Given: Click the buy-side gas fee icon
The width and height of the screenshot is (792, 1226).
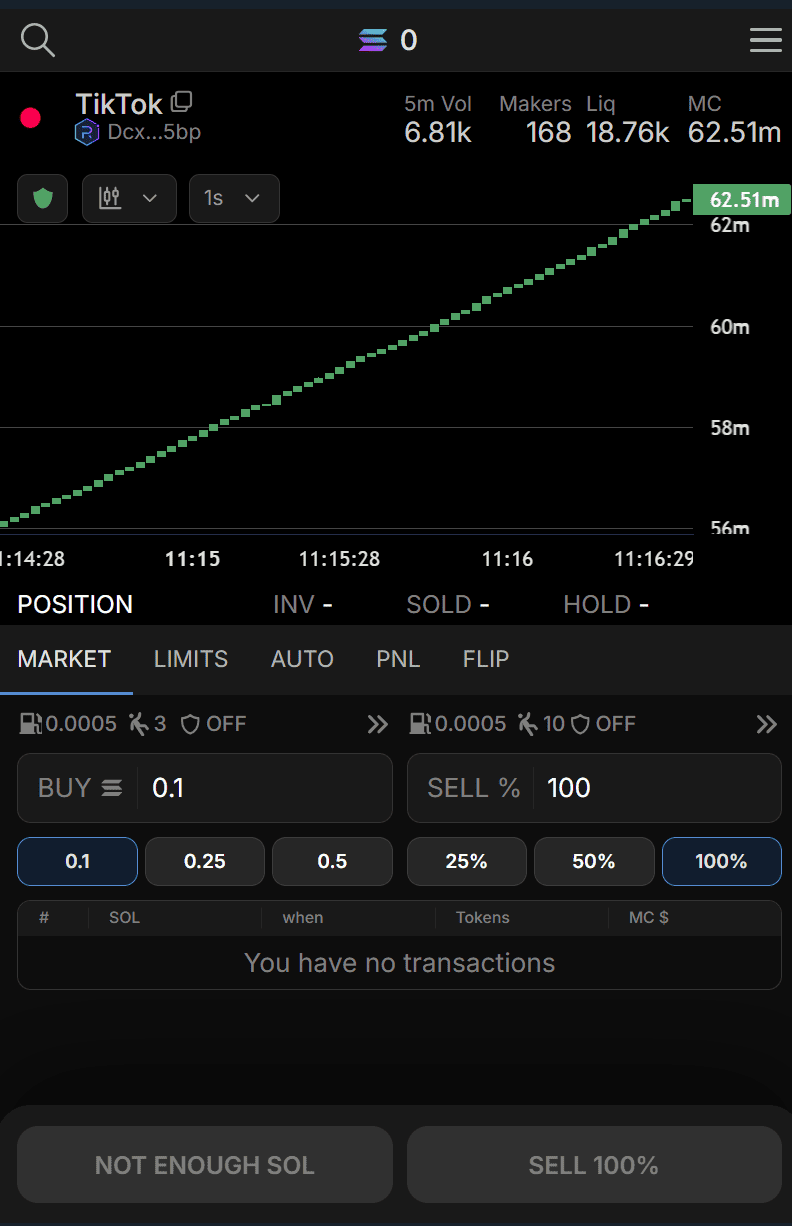Looking at the screenshot, I should point(30,724).
